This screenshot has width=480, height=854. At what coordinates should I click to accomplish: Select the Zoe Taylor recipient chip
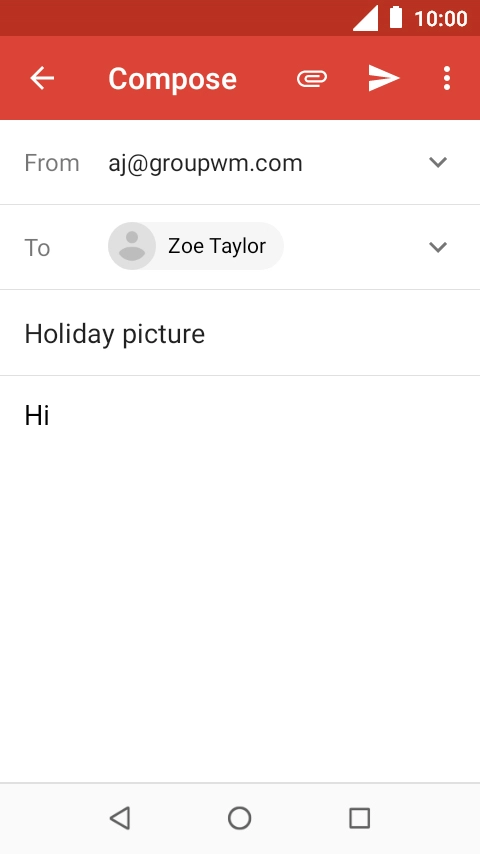(x=196, y=246)
